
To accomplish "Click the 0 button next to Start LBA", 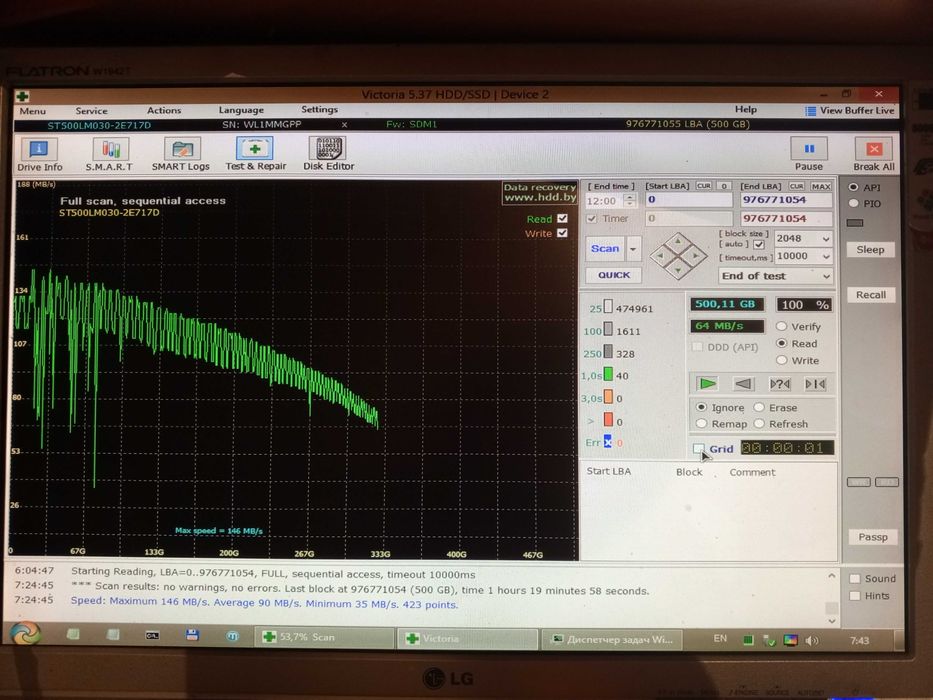I will click(724, 186).
